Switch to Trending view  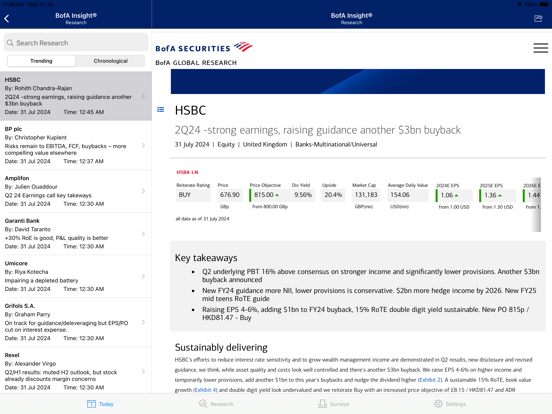(x=41, y=61)
